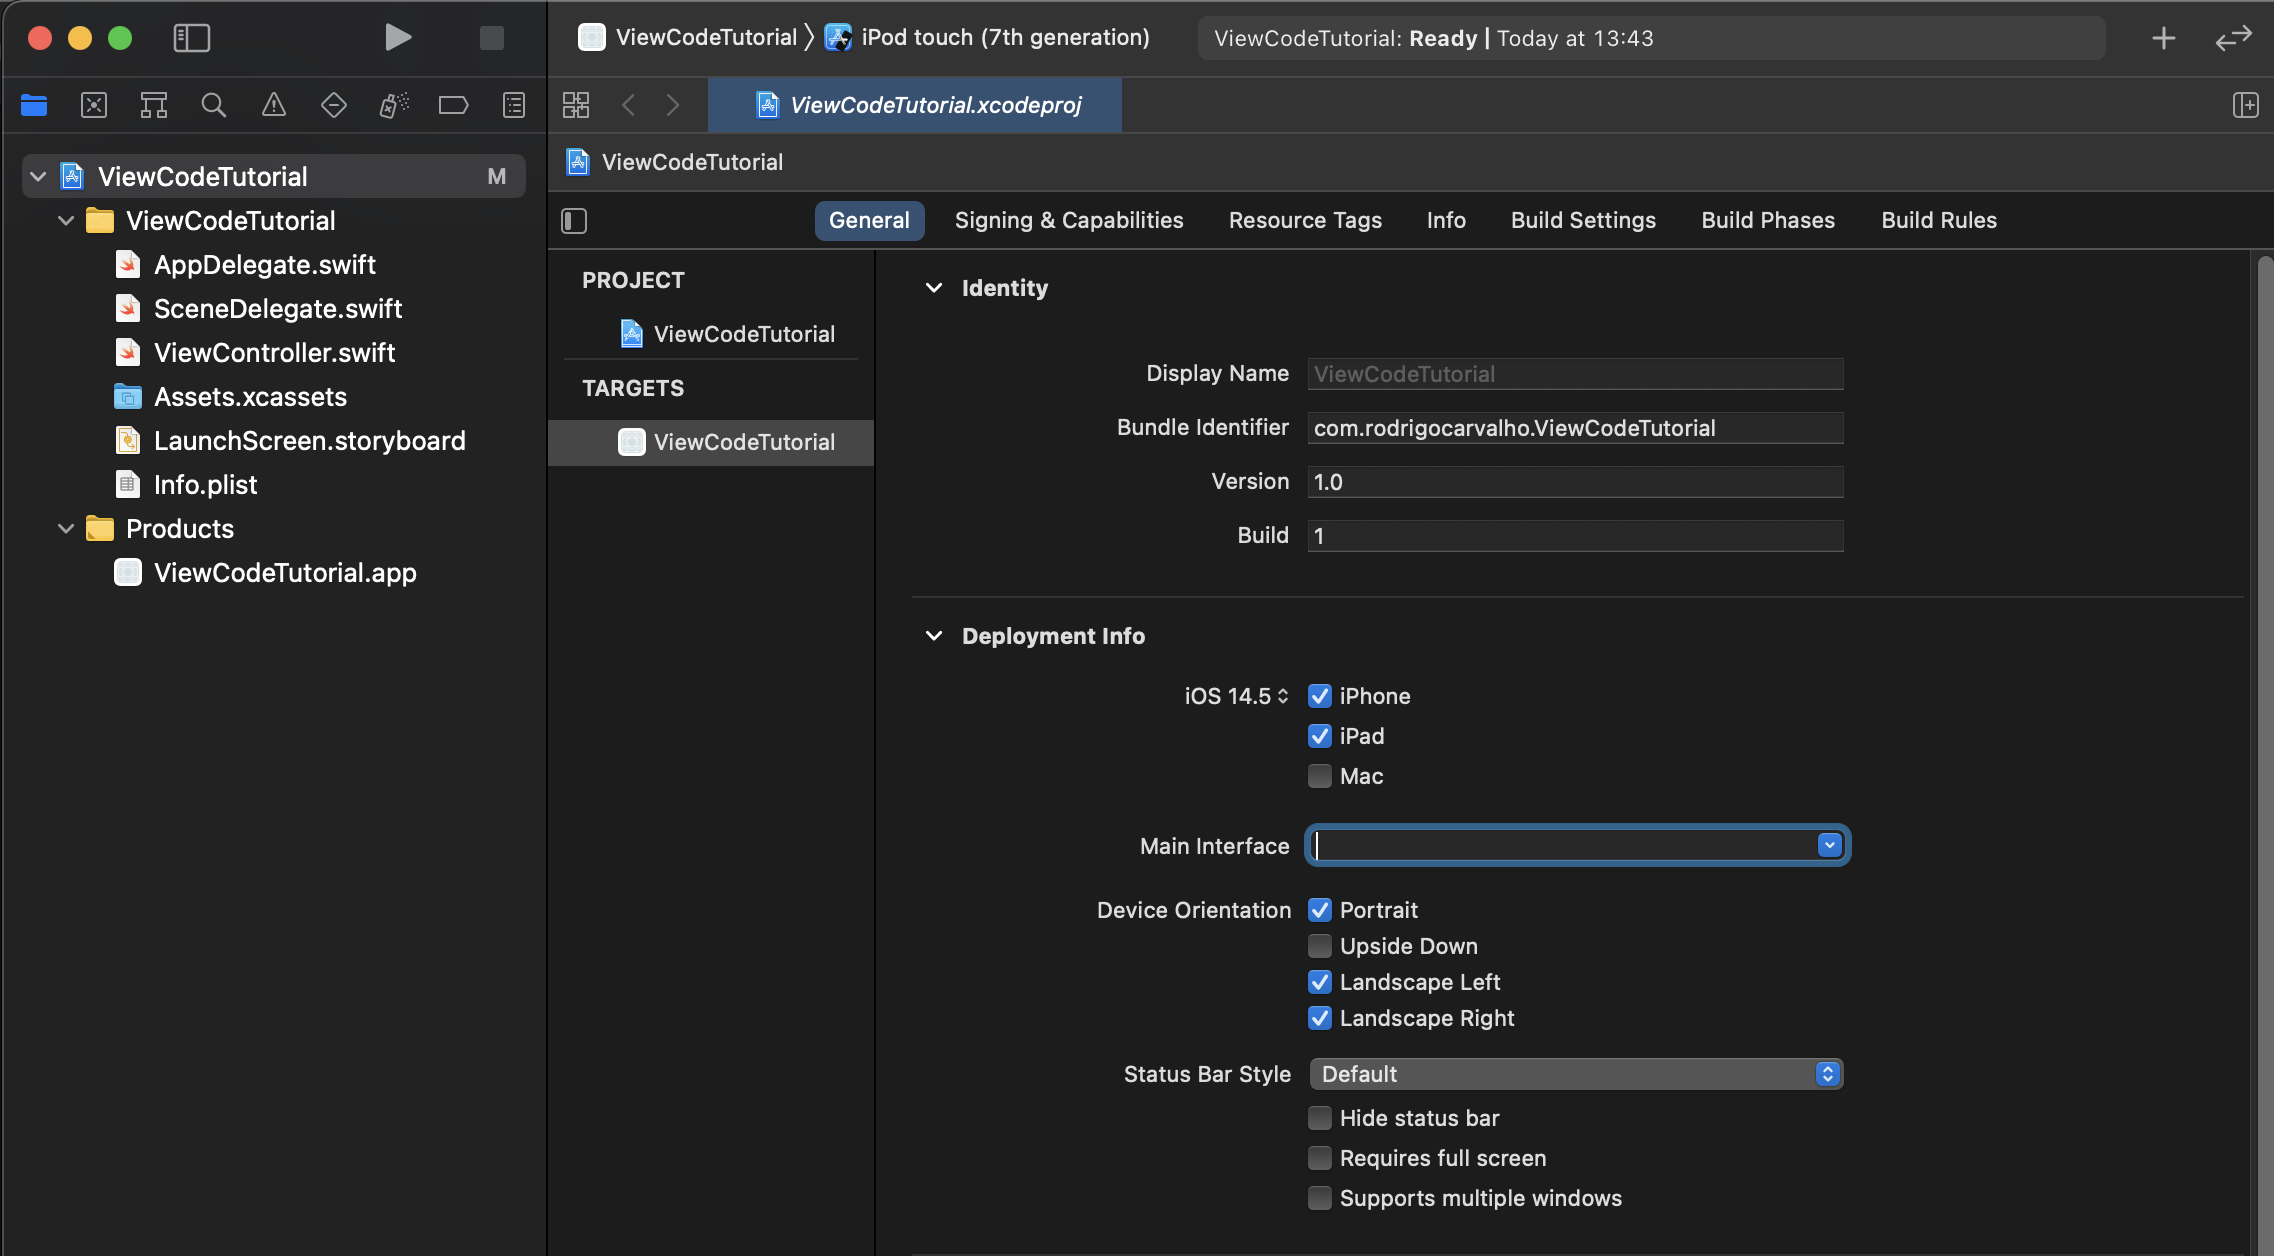
Task: Add an editor on the right
Action: point(2246,105)
